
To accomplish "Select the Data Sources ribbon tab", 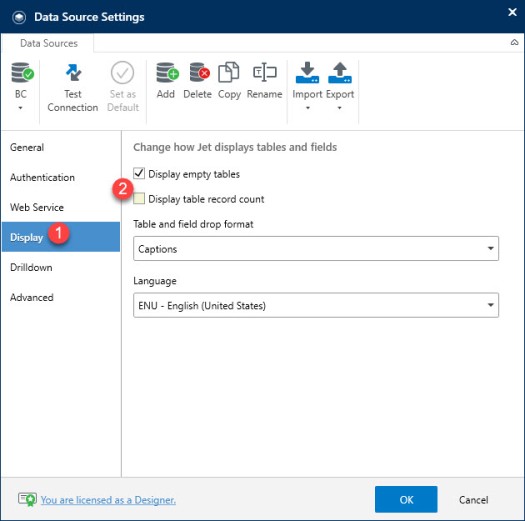I will click(x=49, y=43).
